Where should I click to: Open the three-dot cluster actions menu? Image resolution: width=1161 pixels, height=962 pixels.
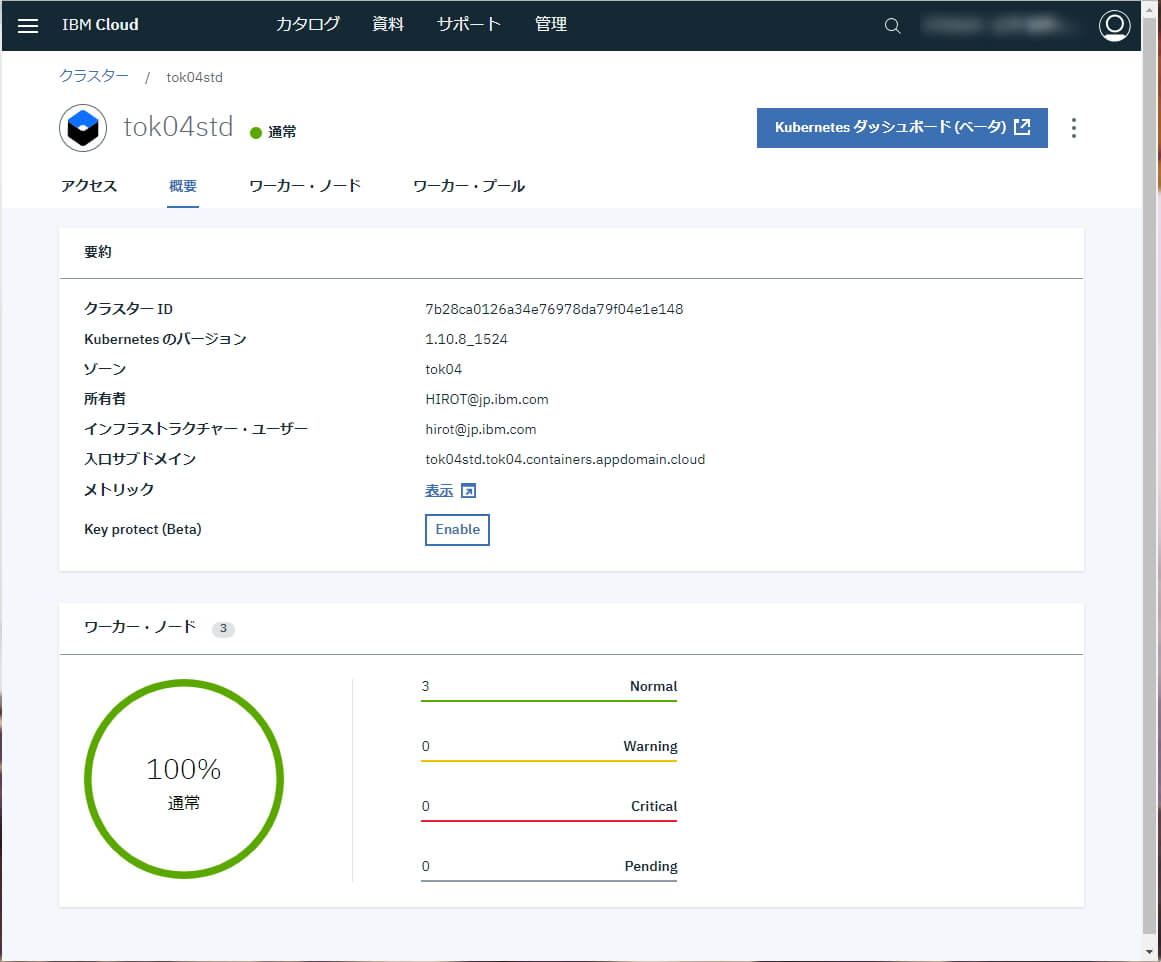(x=1074, y=128)
